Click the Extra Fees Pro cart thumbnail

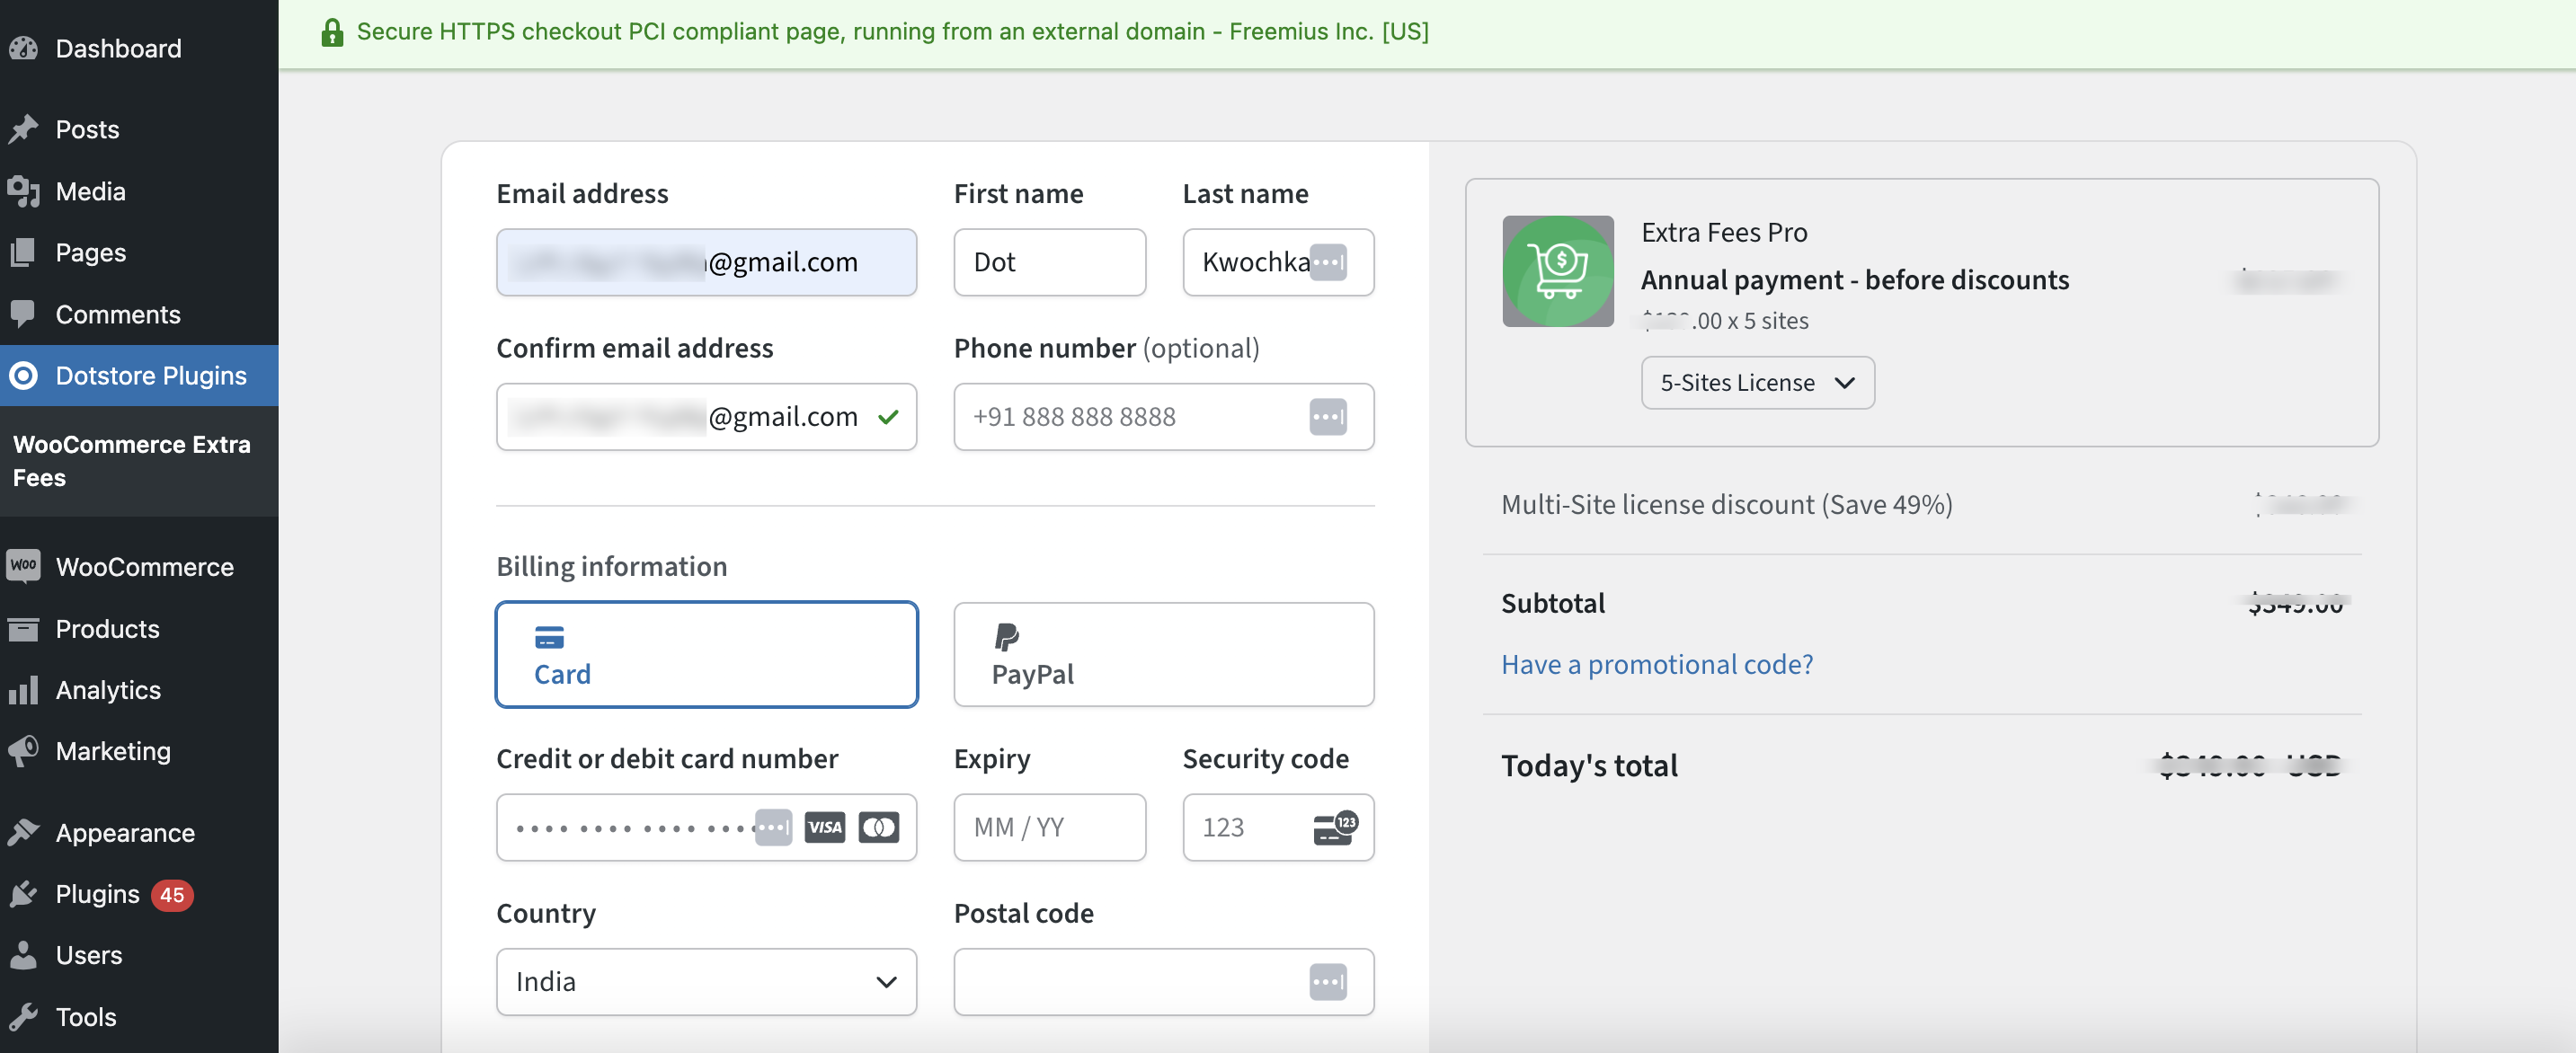pyautogui.click(x=1558, y=271)
